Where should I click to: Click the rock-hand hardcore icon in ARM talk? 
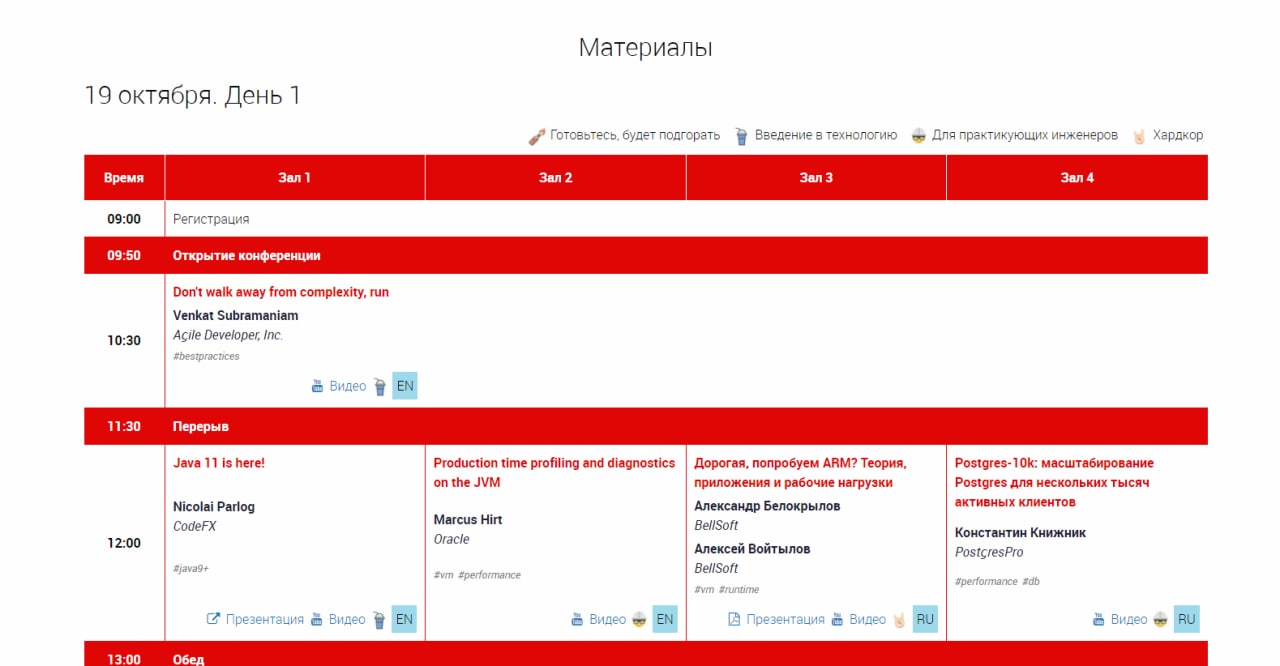[x=899, y=619]
